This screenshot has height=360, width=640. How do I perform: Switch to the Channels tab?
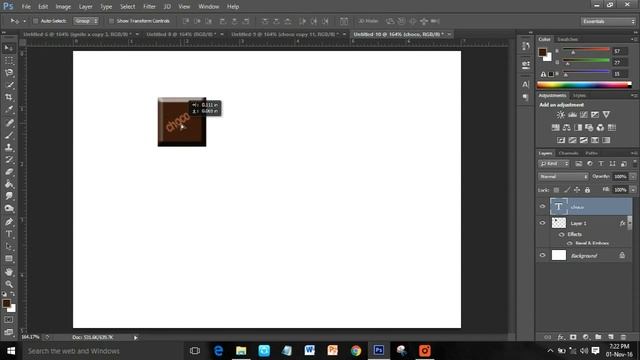(x=569, y=153)
